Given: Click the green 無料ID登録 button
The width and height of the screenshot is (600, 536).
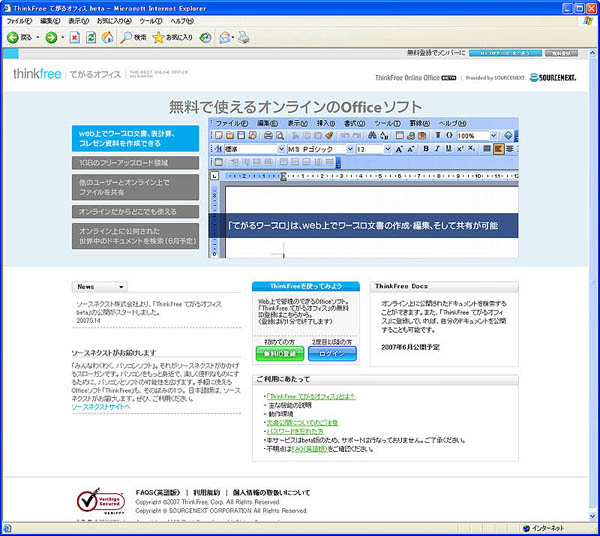Looking at the screenshot, I should pos(279,354).
